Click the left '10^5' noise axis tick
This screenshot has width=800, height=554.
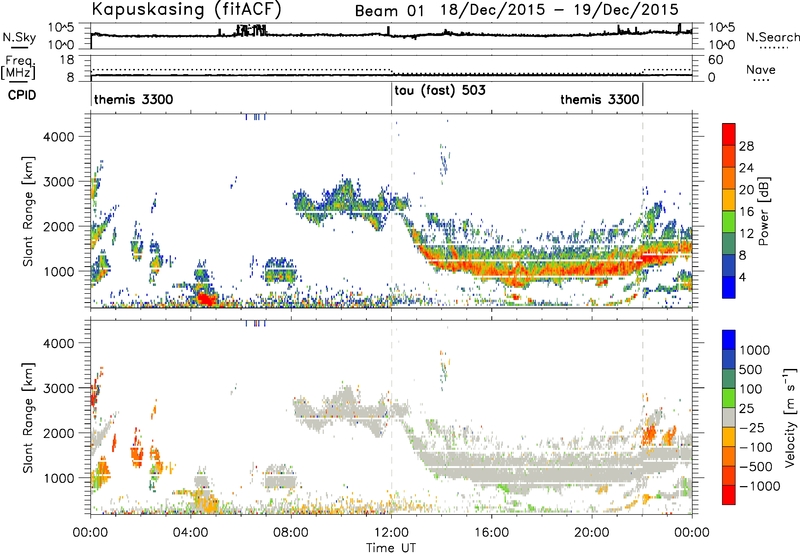[61, 28]
